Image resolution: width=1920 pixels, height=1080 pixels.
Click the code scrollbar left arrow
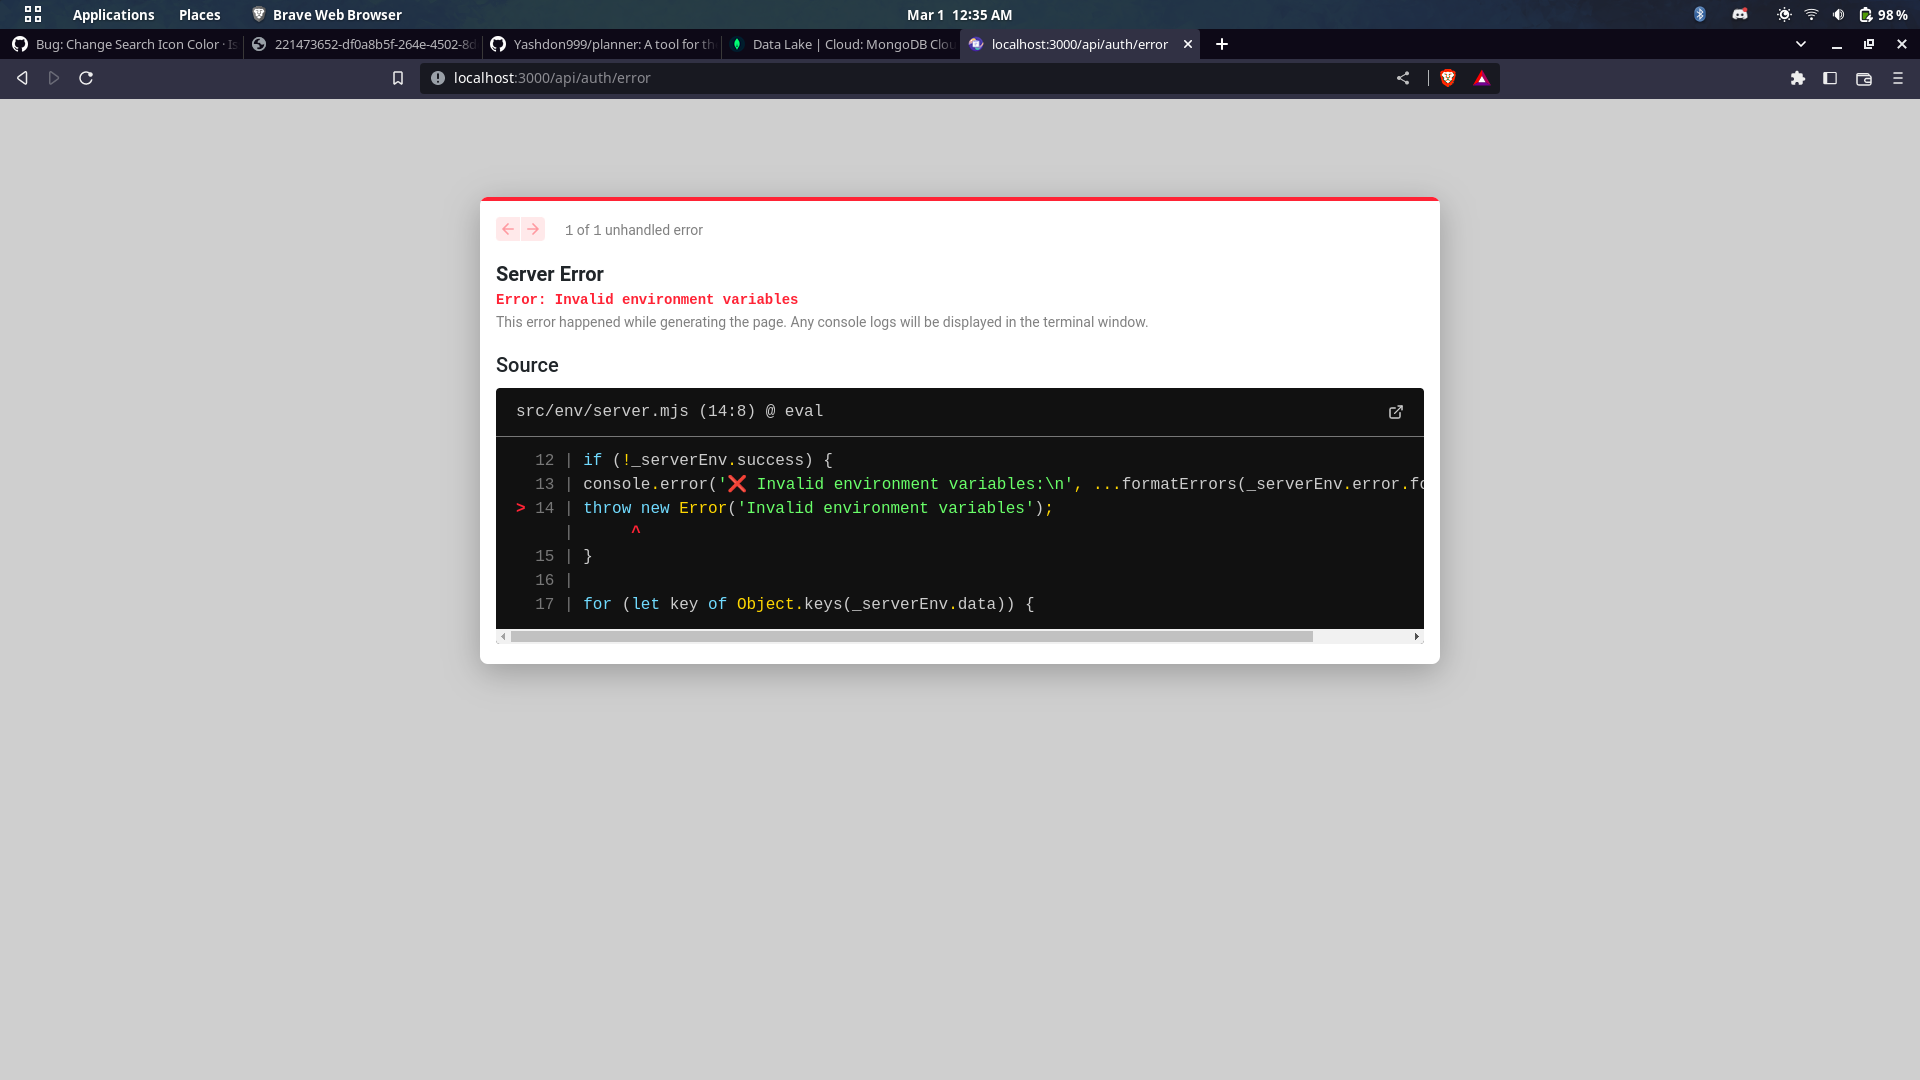coord(503,637)
